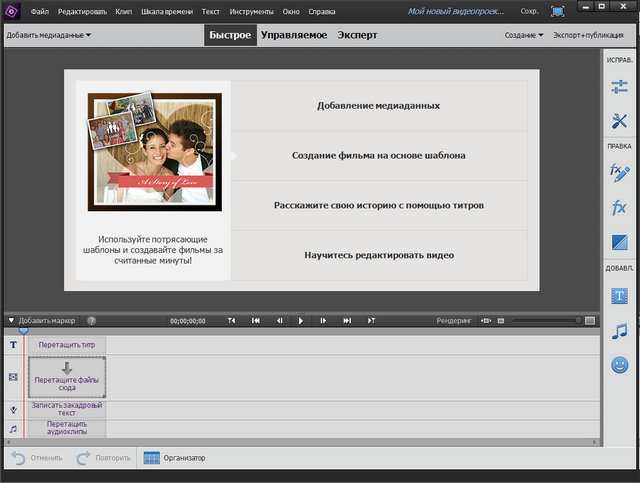Open the Adjust sliders panel icon

tap(619, 88)
